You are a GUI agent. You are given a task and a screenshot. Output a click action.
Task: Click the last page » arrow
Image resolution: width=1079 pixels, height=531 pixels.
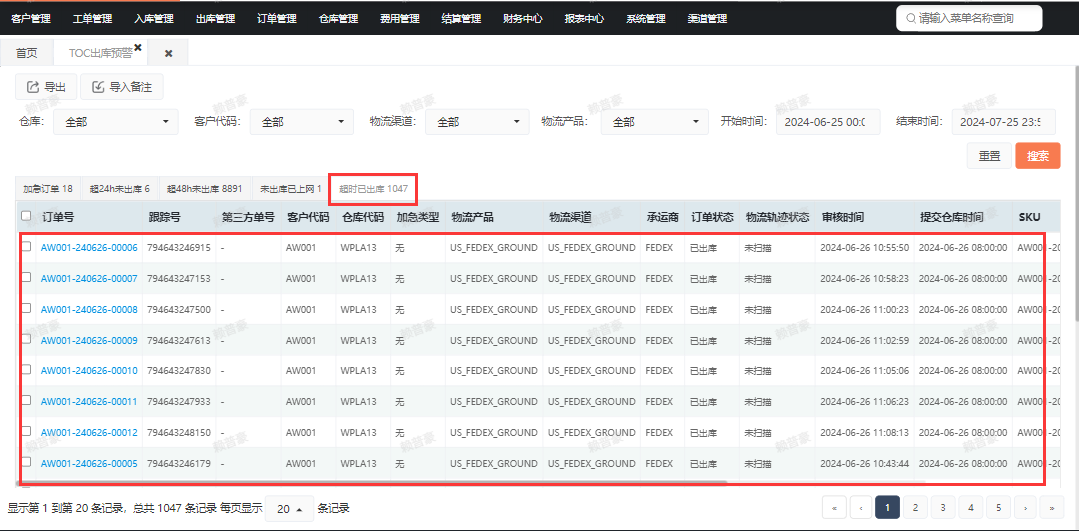[x=1052, y=508]
